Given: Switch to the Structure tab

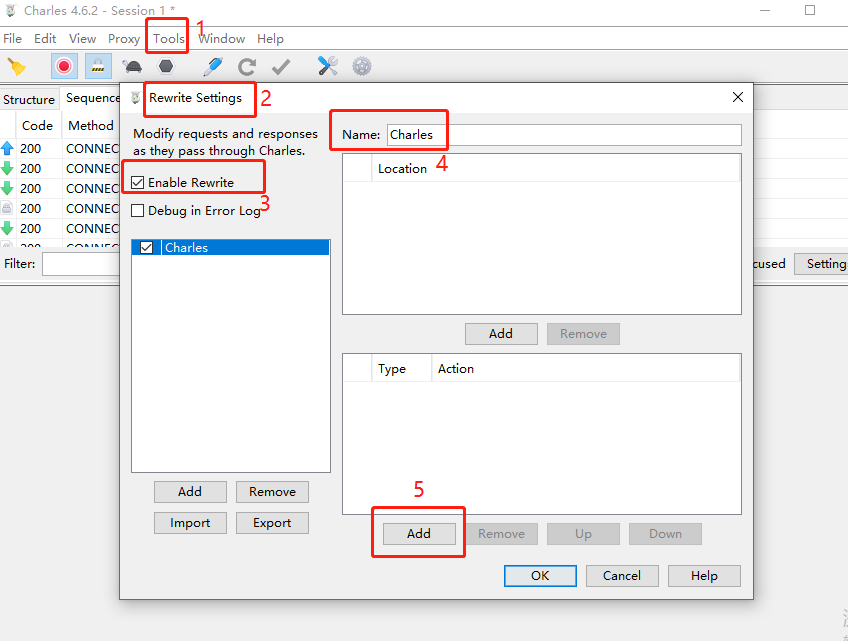Looking at the screenshot, I should click(29, 100).
